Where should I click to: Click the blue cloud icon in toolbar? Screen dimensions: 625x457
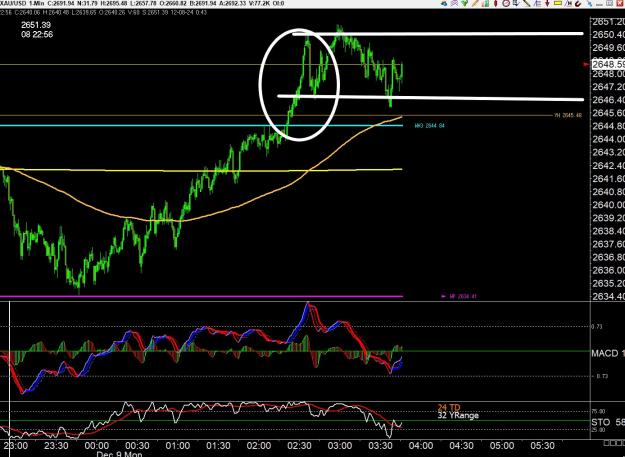coord(444,3)
